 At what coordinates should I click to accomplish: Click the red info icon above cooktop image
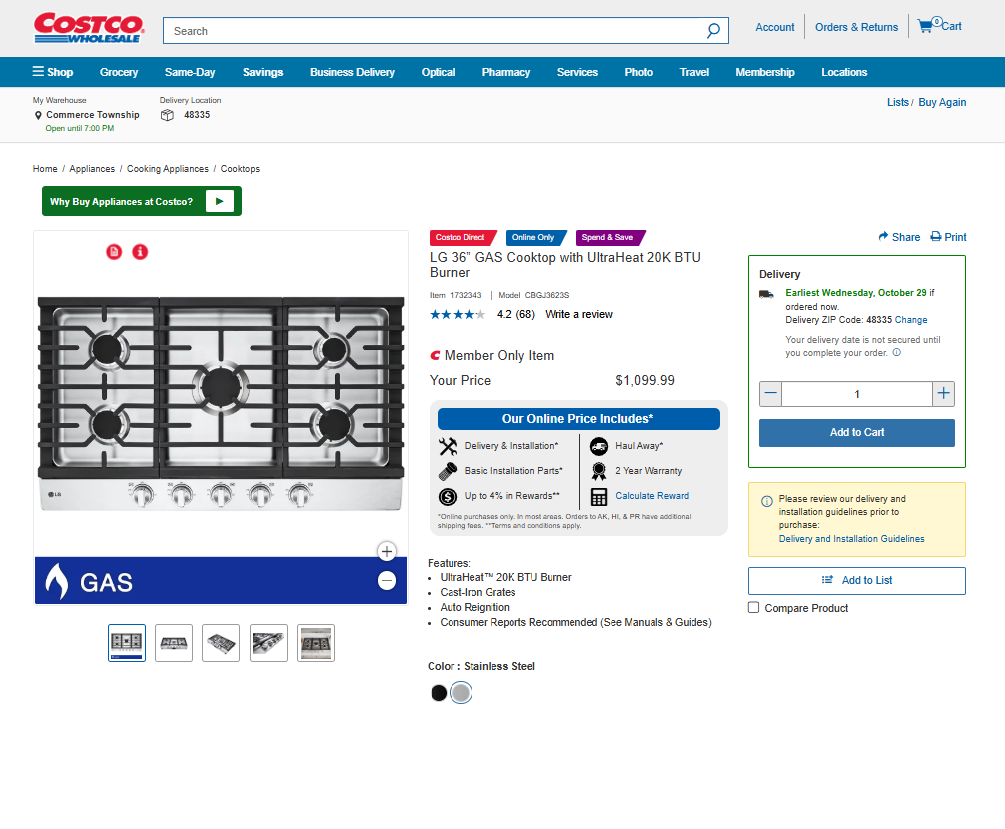pos(140,252)
